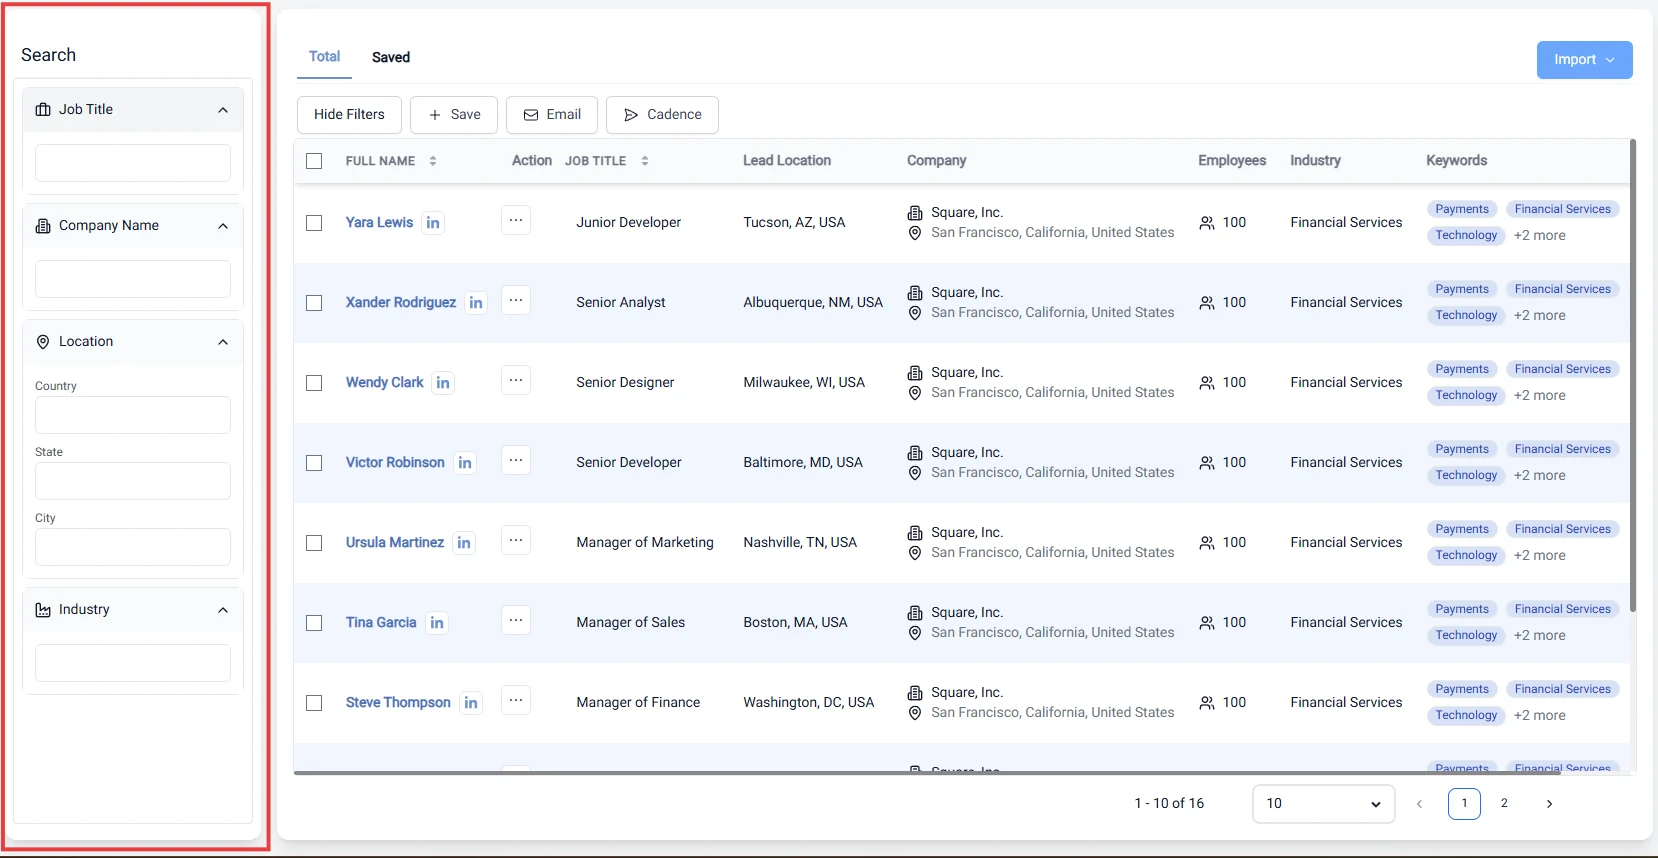The height and width of the screenshot is (858, 1658).
Task: Open rows-per-page dropdown showing 10
Action: point(1323,804)
